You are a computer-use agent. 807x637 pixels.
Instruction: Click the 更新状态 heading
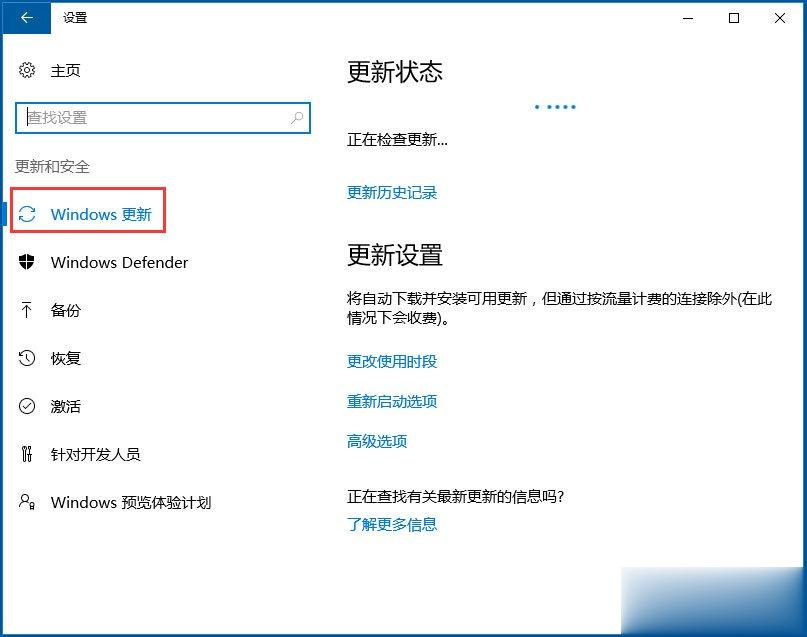click(395, 72)
